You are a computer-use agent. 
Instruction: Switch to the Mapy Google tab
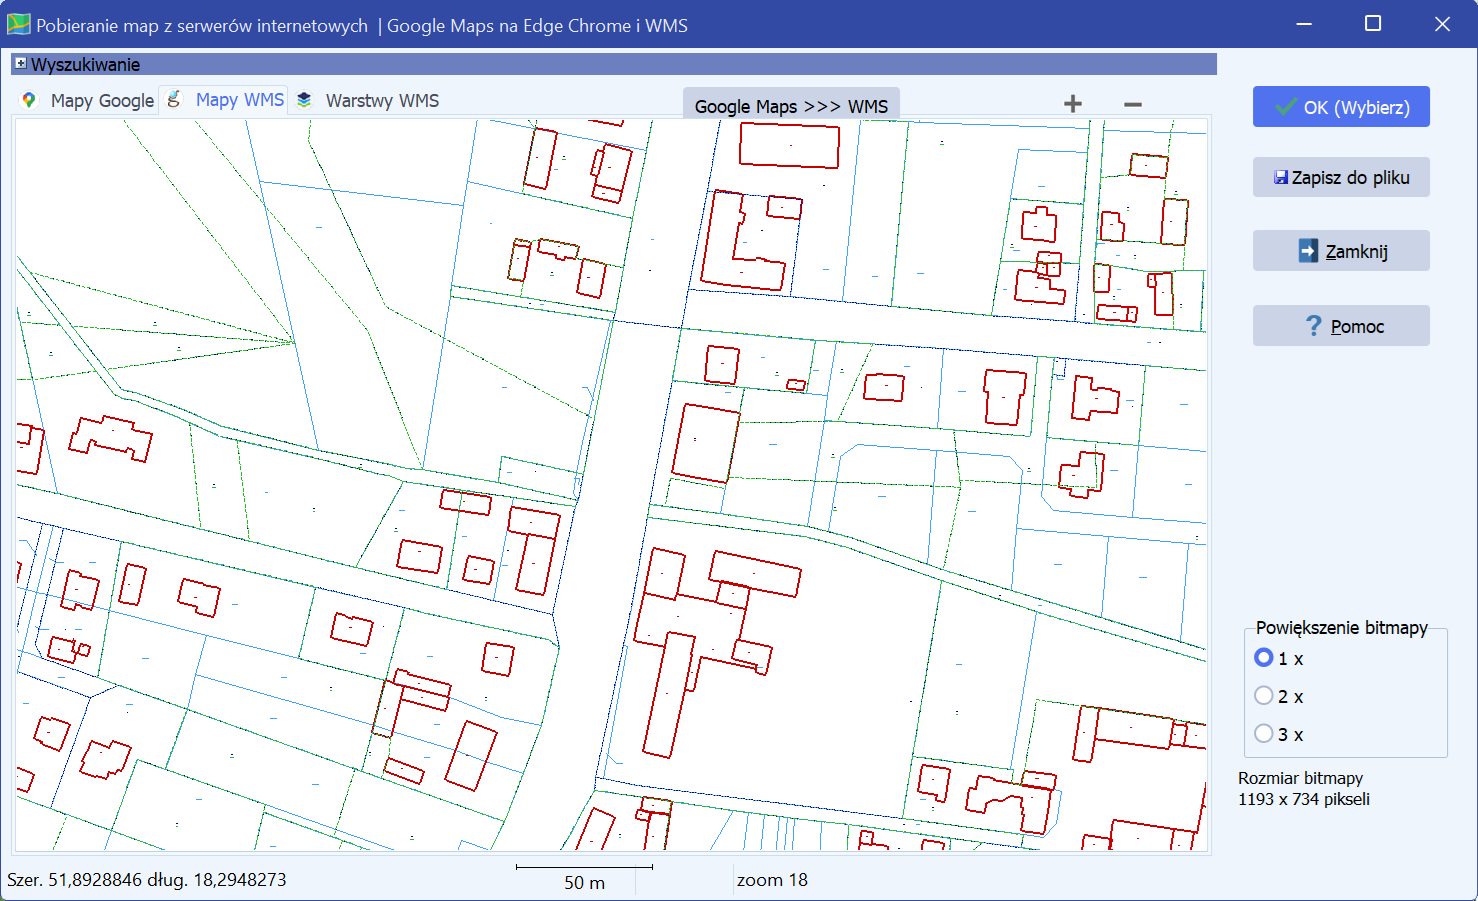coord(101,101)
